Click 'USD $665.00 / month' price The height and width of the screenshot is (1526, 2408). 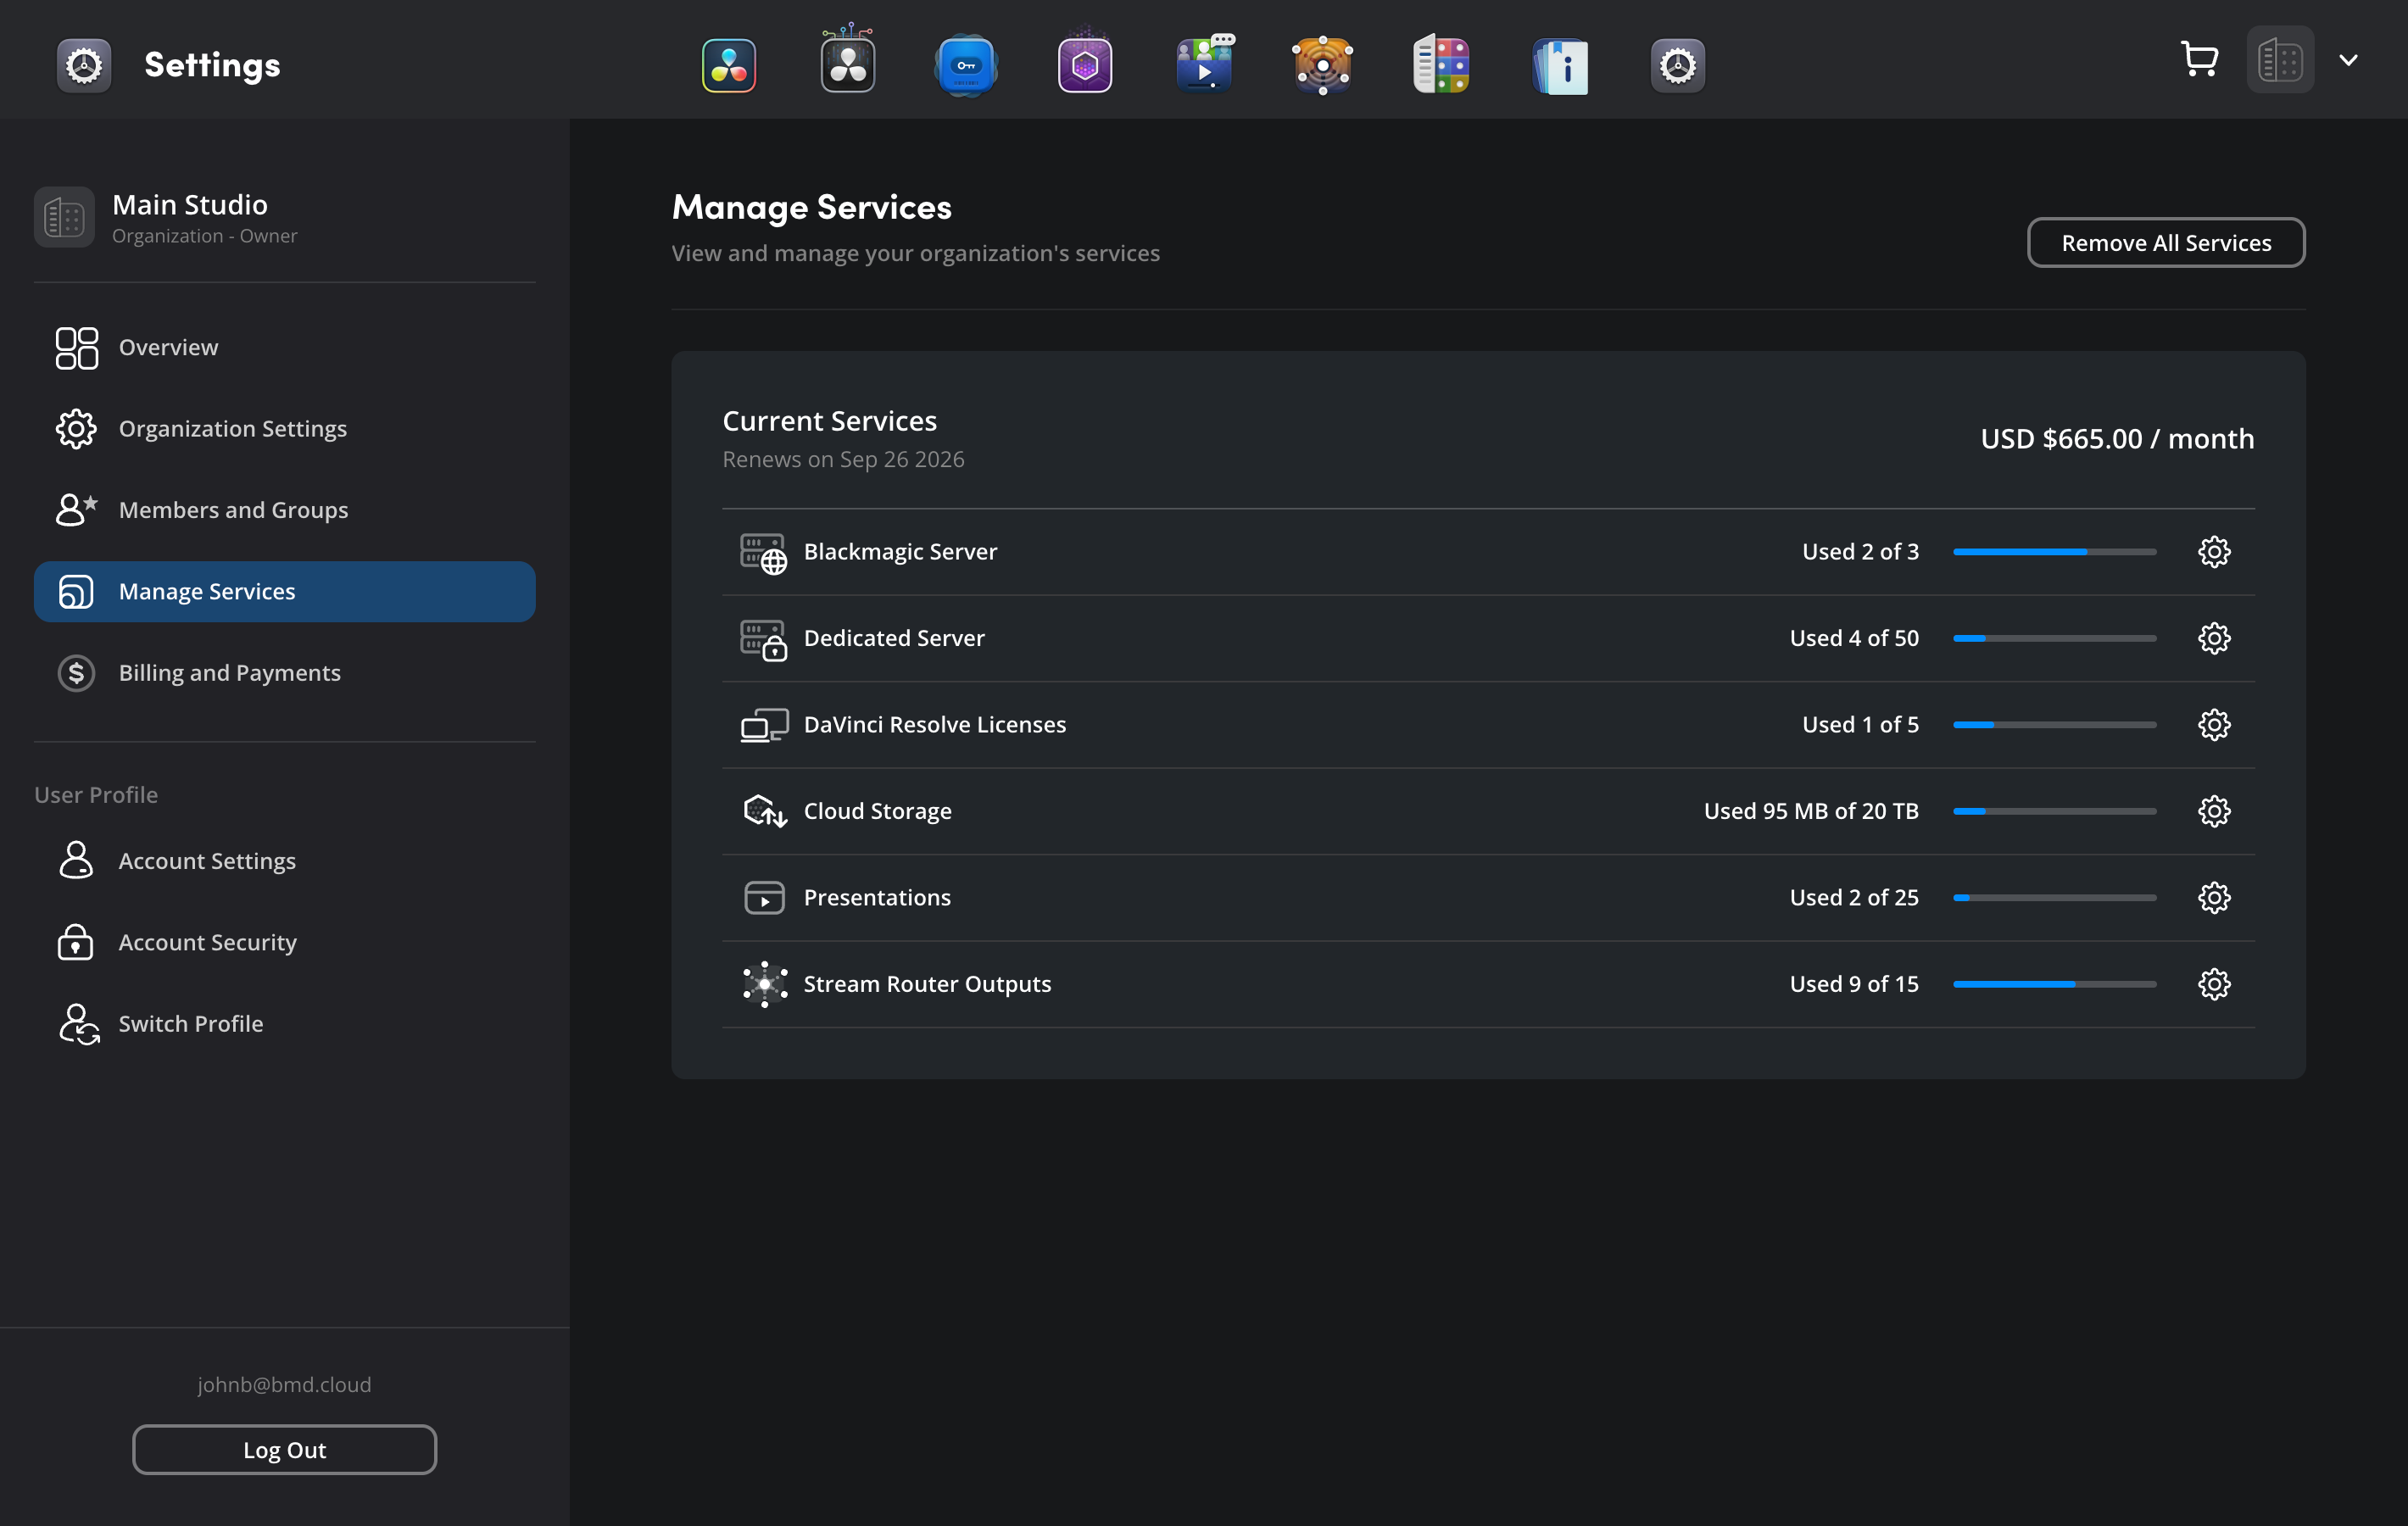[x=2117, y=439]
